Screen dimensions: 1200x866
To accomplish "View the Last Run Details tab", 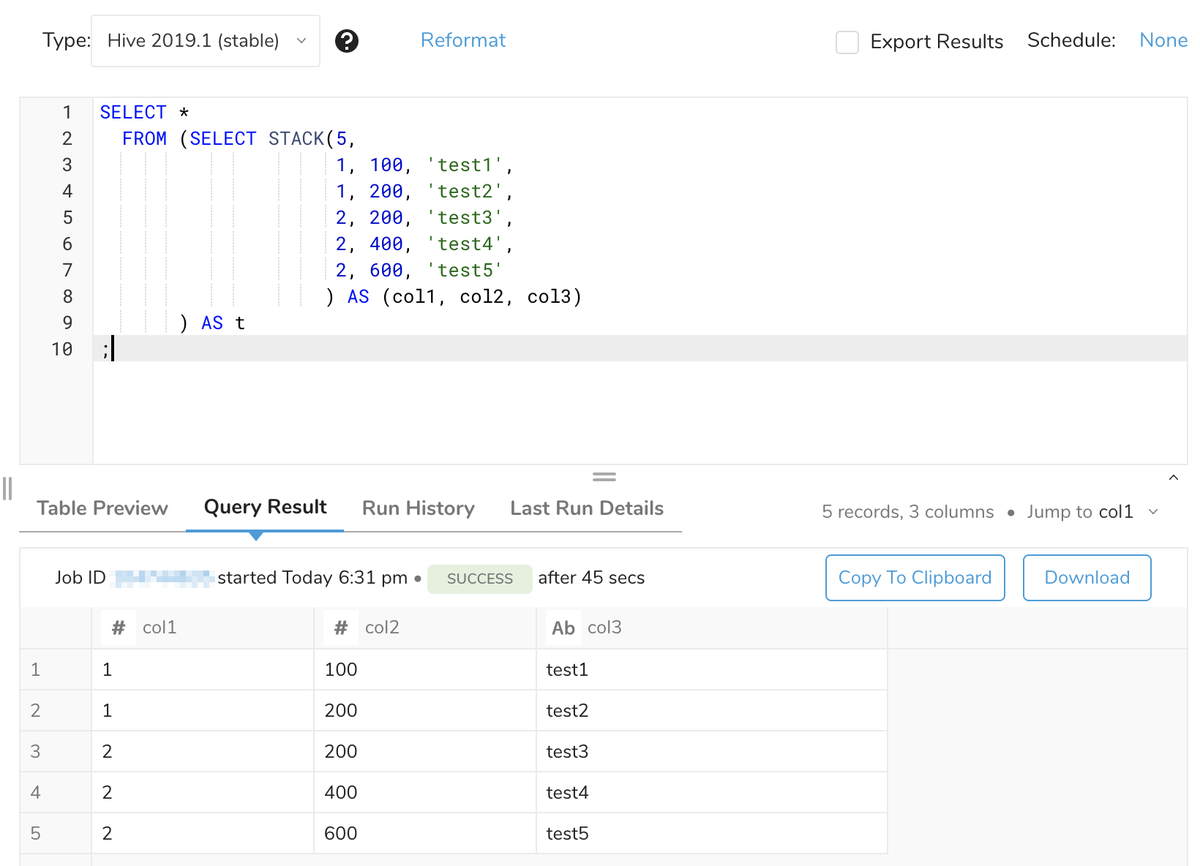I will (587, 508).
